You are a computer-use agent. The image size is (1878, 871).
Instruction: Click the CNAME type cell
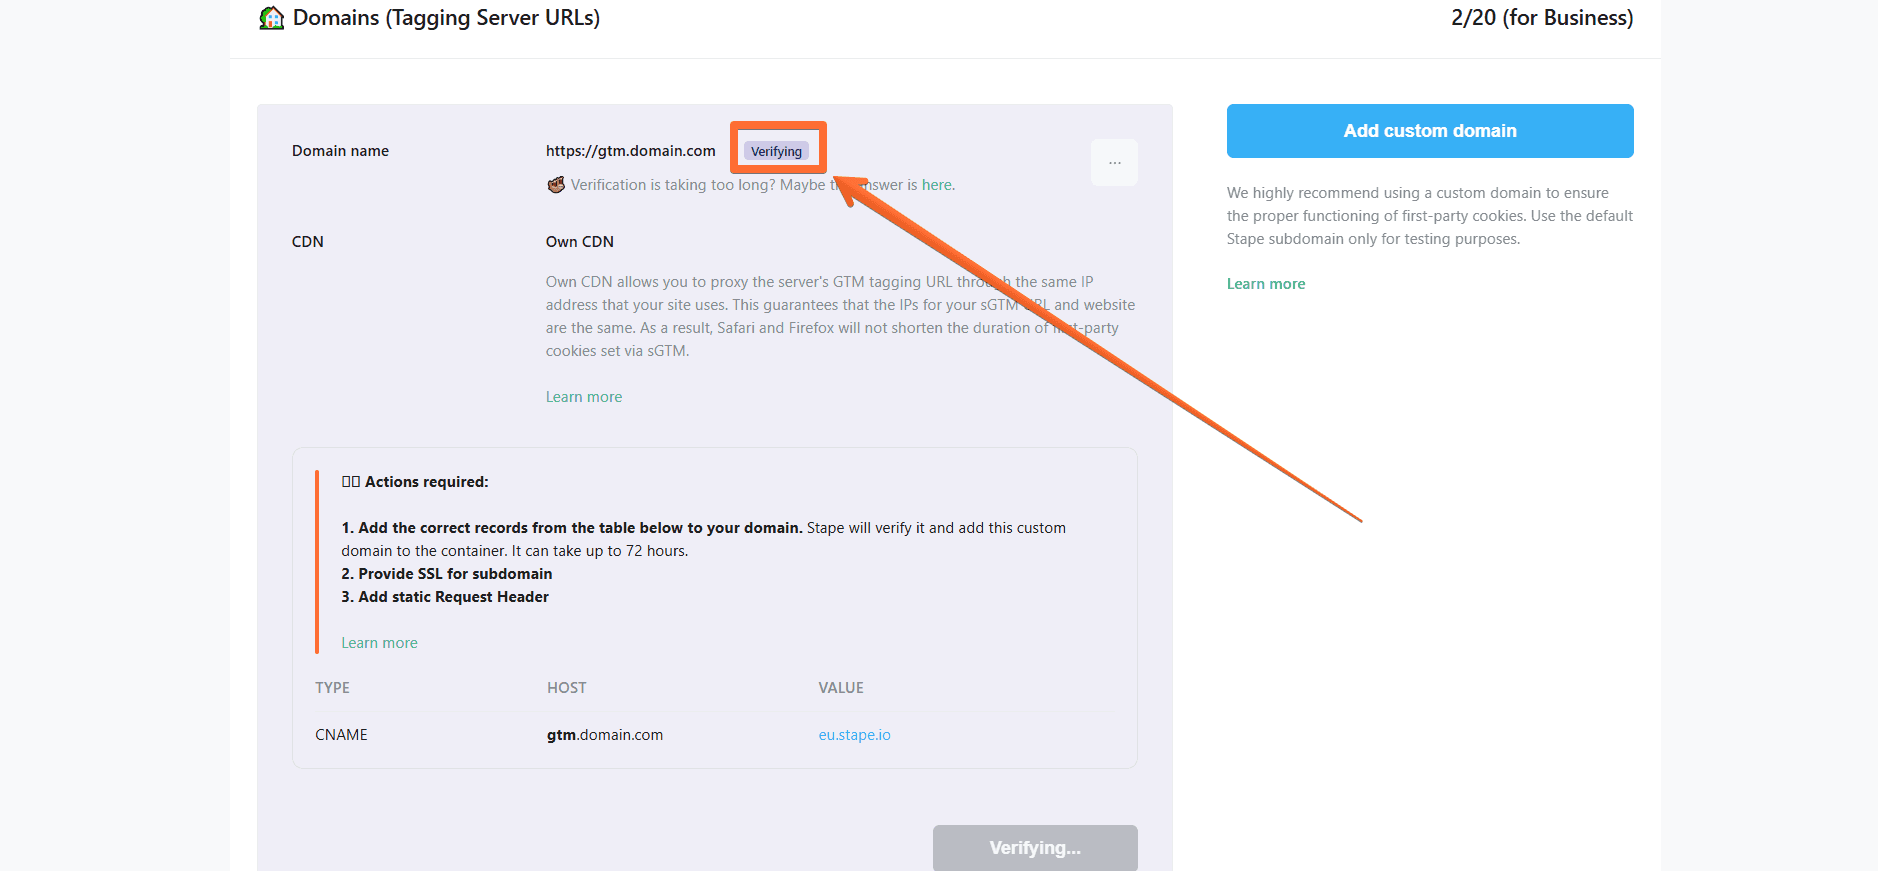(341, 735)
